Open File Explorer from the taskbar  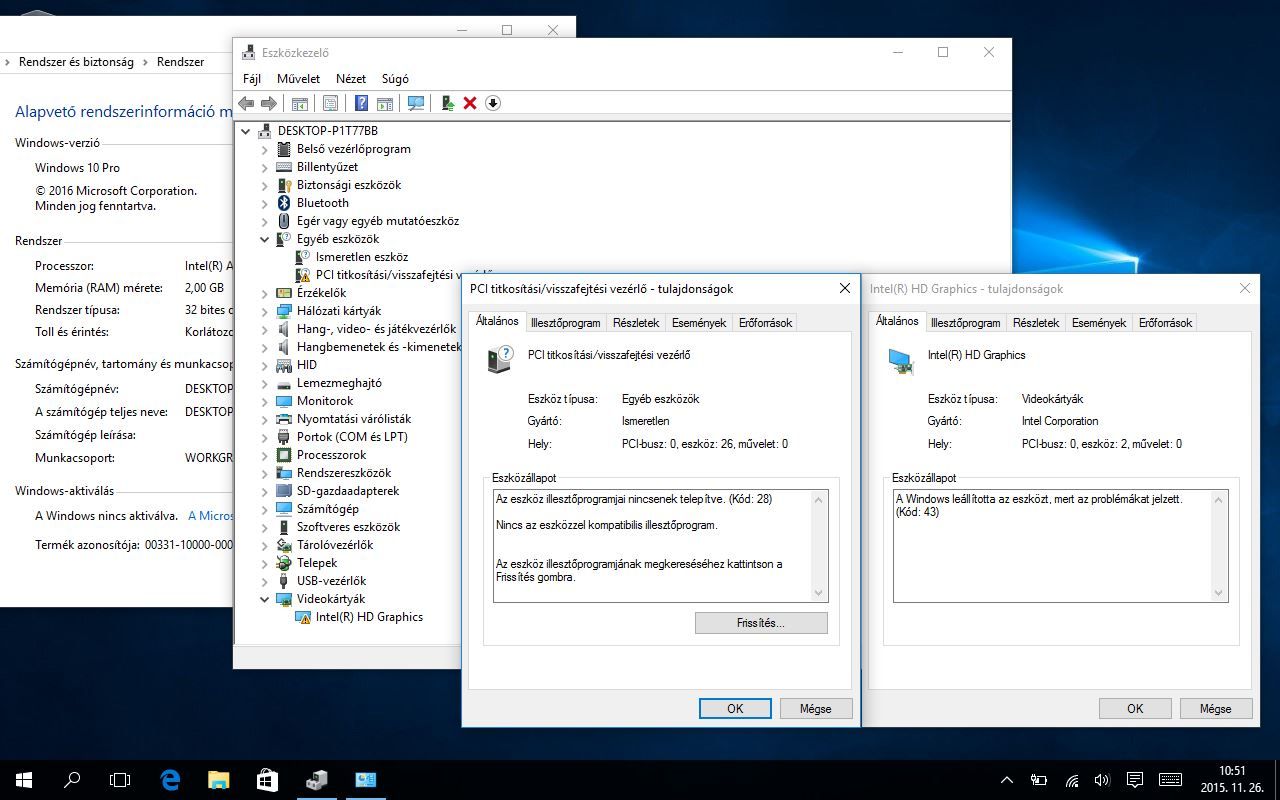(218, 780)
